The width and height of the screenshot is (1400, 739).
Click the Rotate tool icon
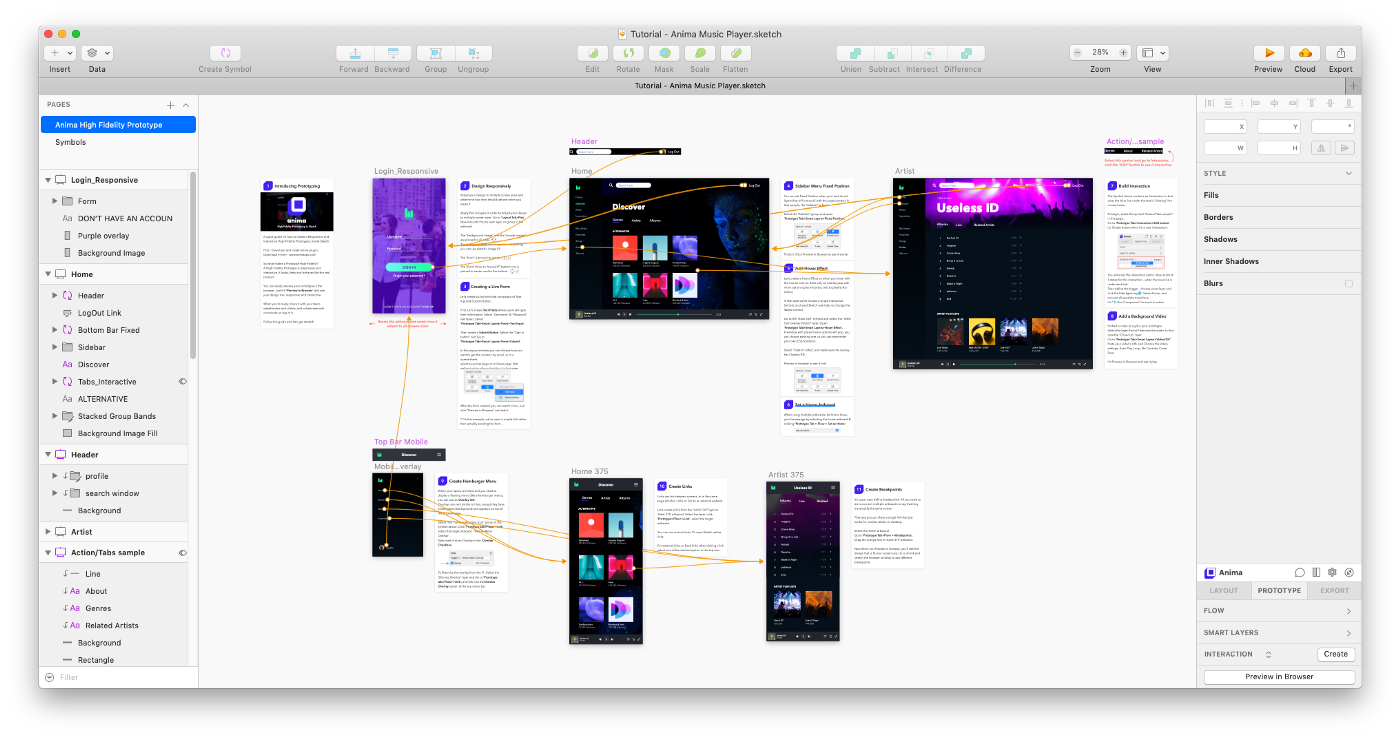[x=628, y=53]
